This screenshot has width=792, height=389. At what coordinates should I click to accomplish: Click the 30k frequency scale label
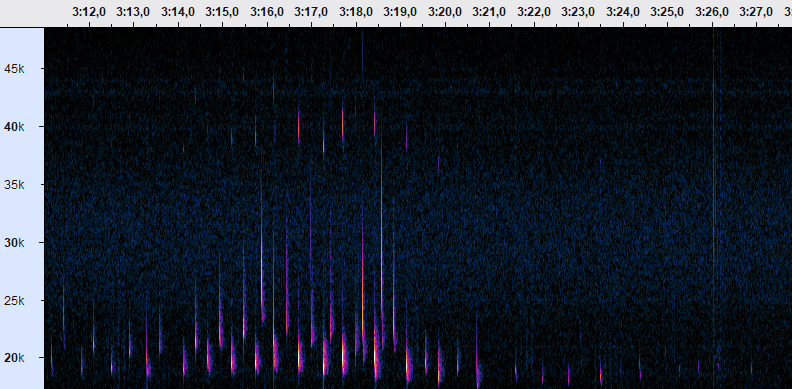click(x=14, y=243)
